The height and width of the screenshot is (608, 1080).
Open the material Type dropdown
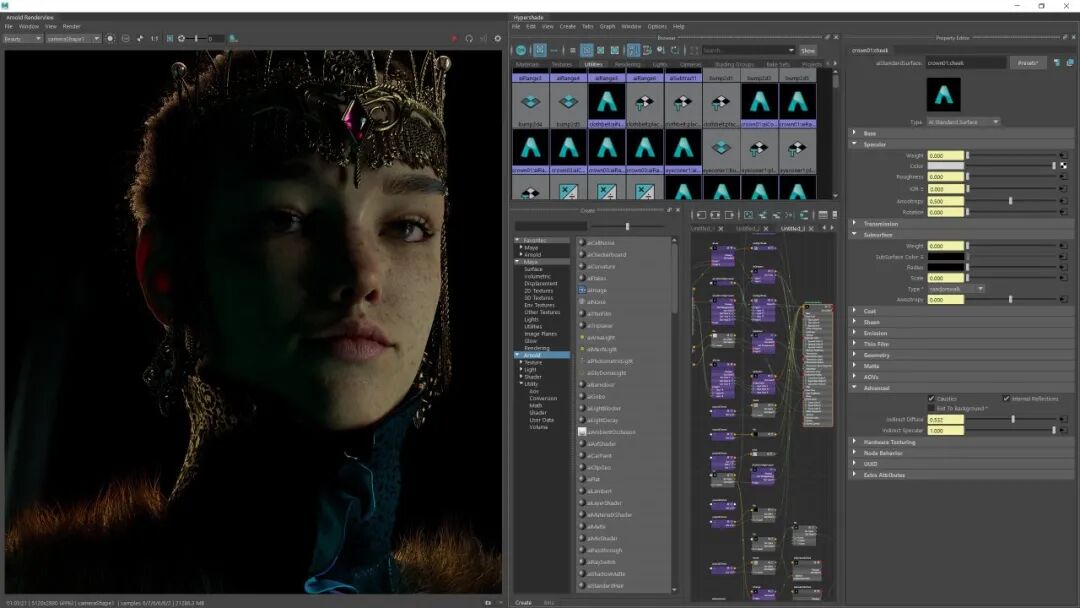tap(963, 122)
